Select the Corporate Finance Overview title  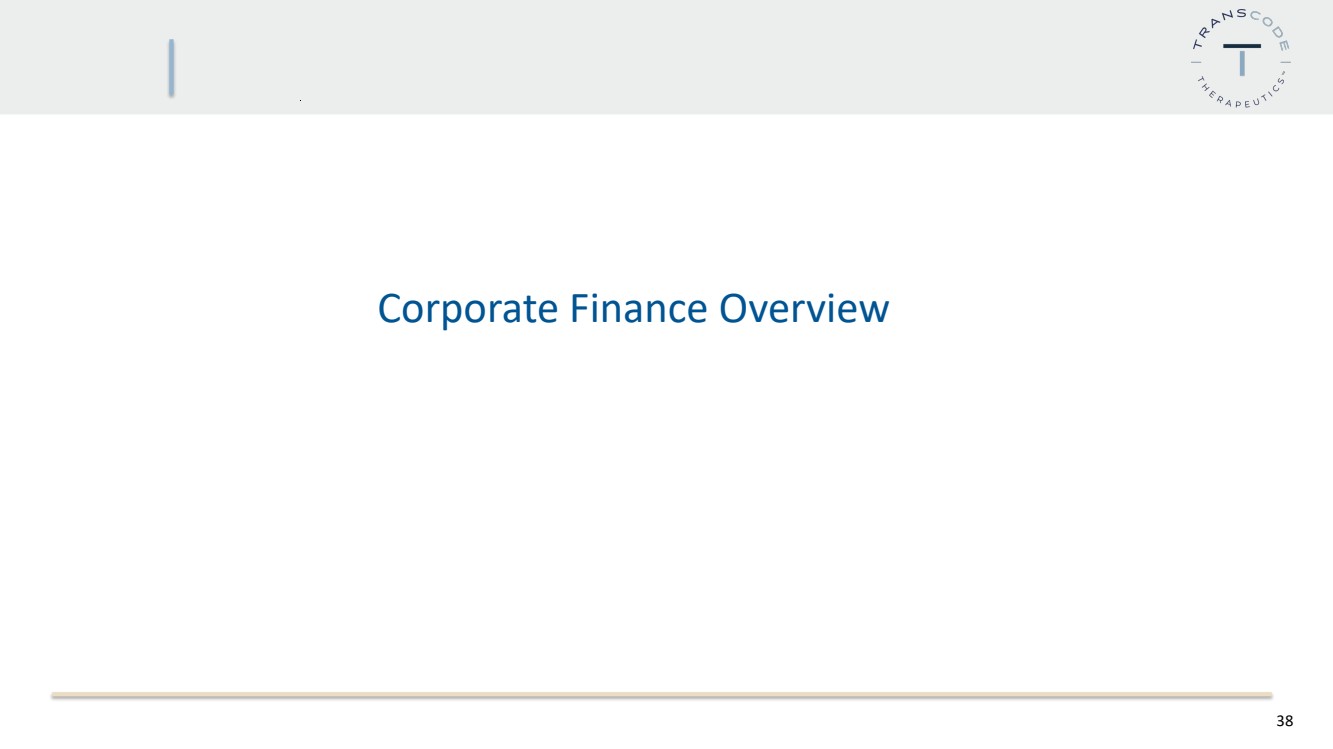pos(633,309)
